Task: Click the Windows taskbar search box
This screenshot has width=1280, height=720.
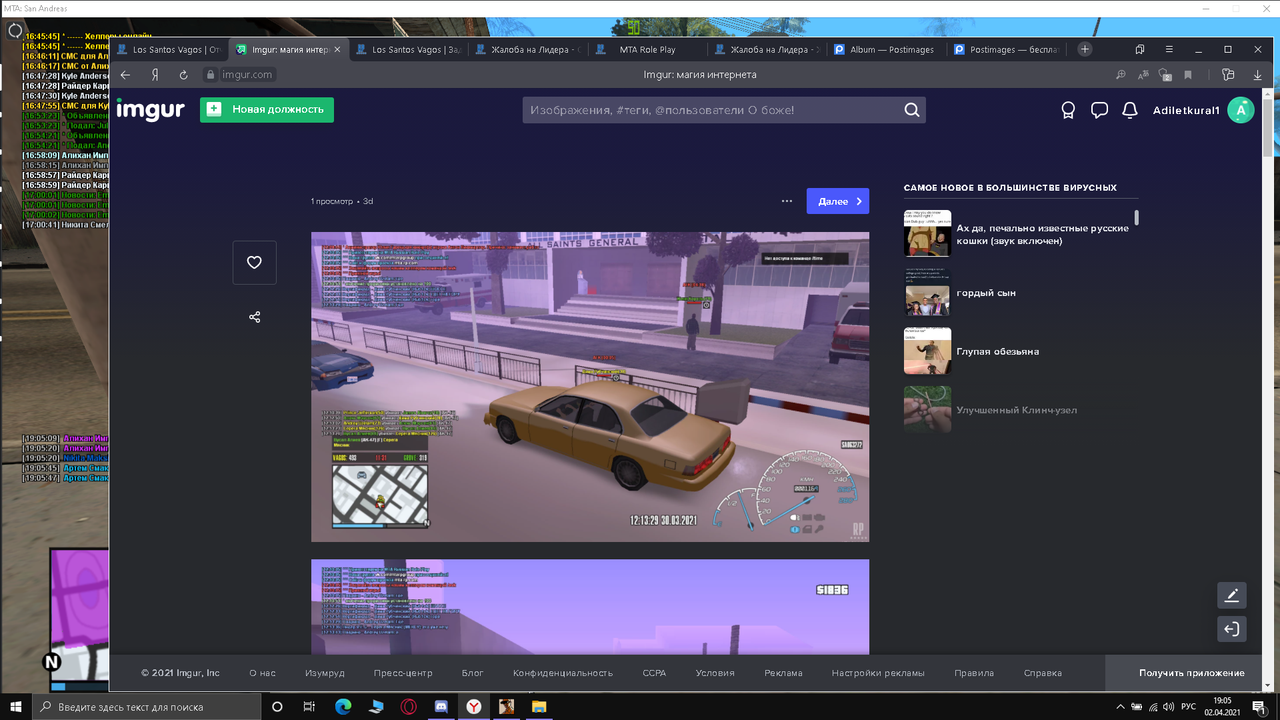Action: click(148, 707)
